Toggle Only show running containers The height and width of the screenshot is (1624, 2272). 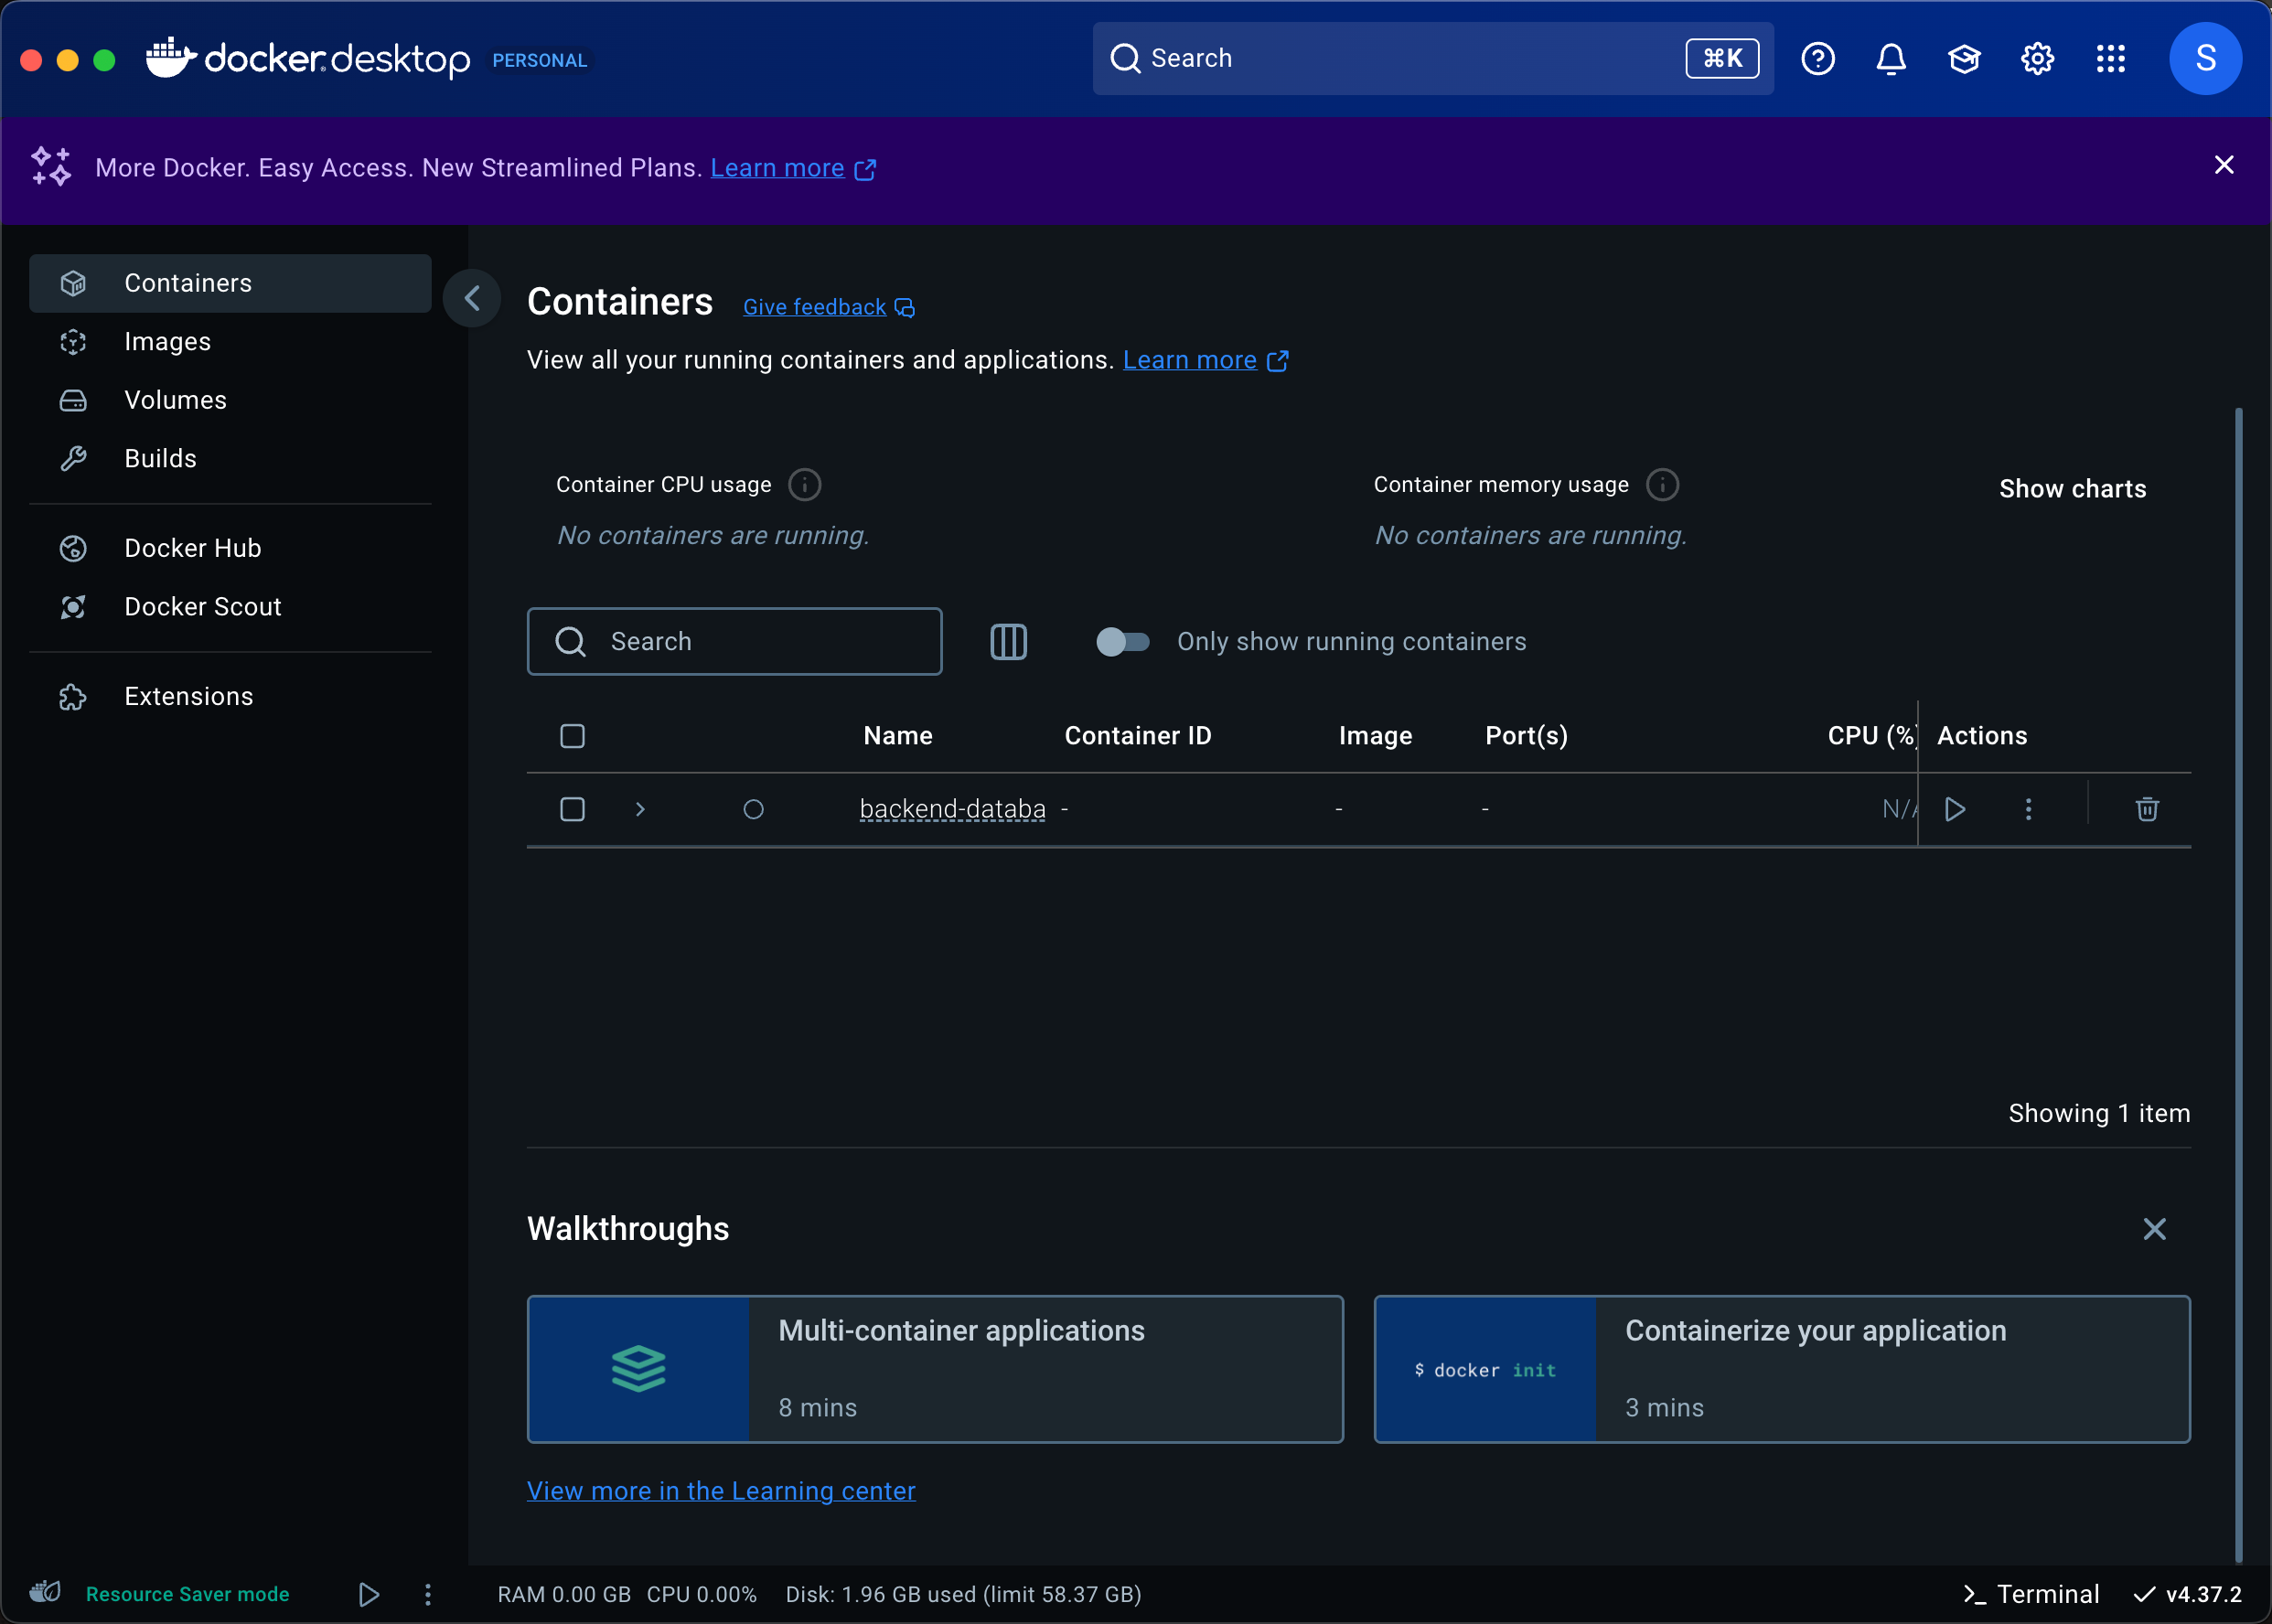point(1122,642)
